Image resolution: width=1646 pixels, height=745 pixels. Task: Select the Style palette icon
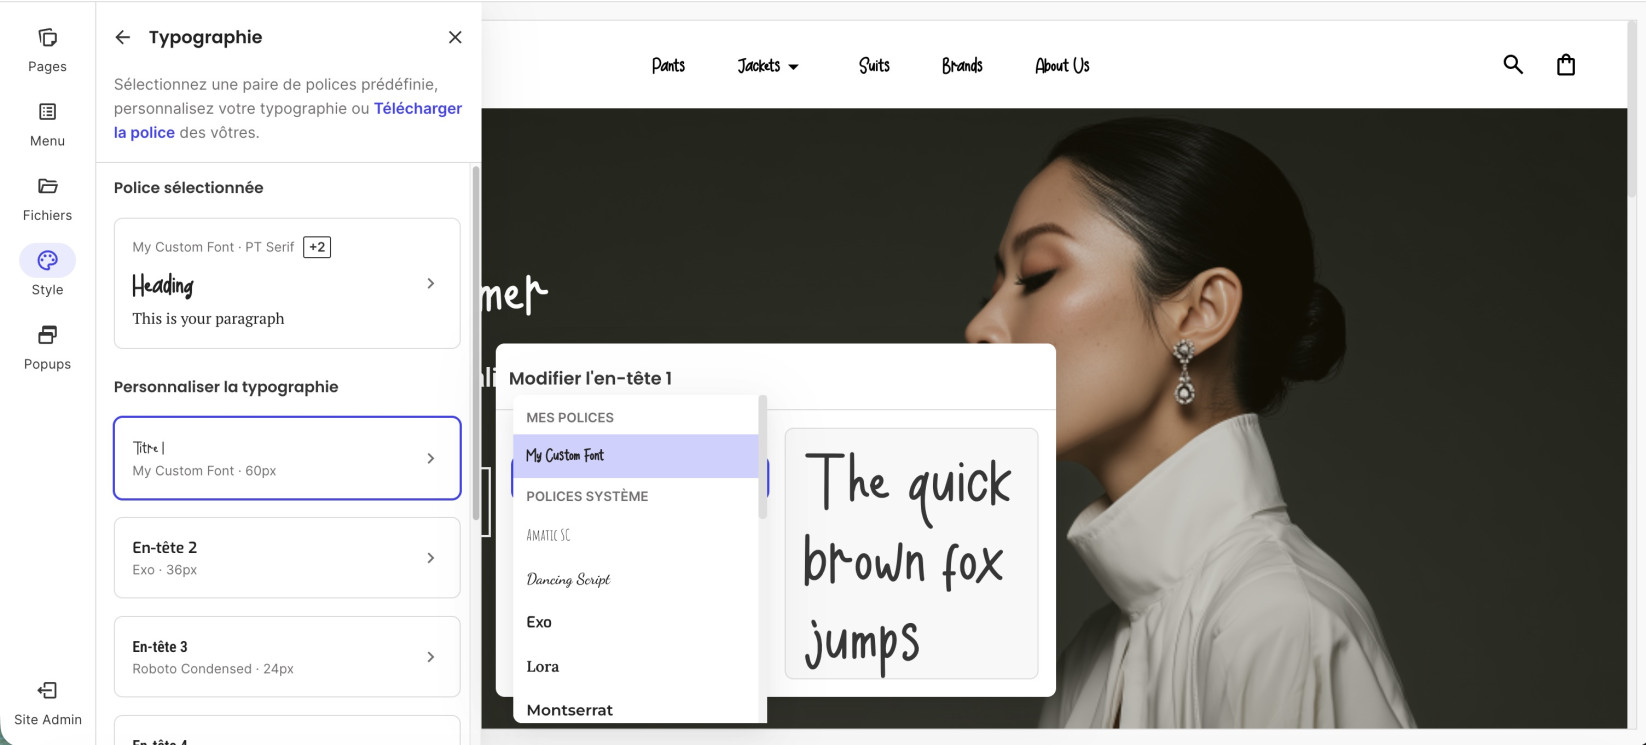47,260
